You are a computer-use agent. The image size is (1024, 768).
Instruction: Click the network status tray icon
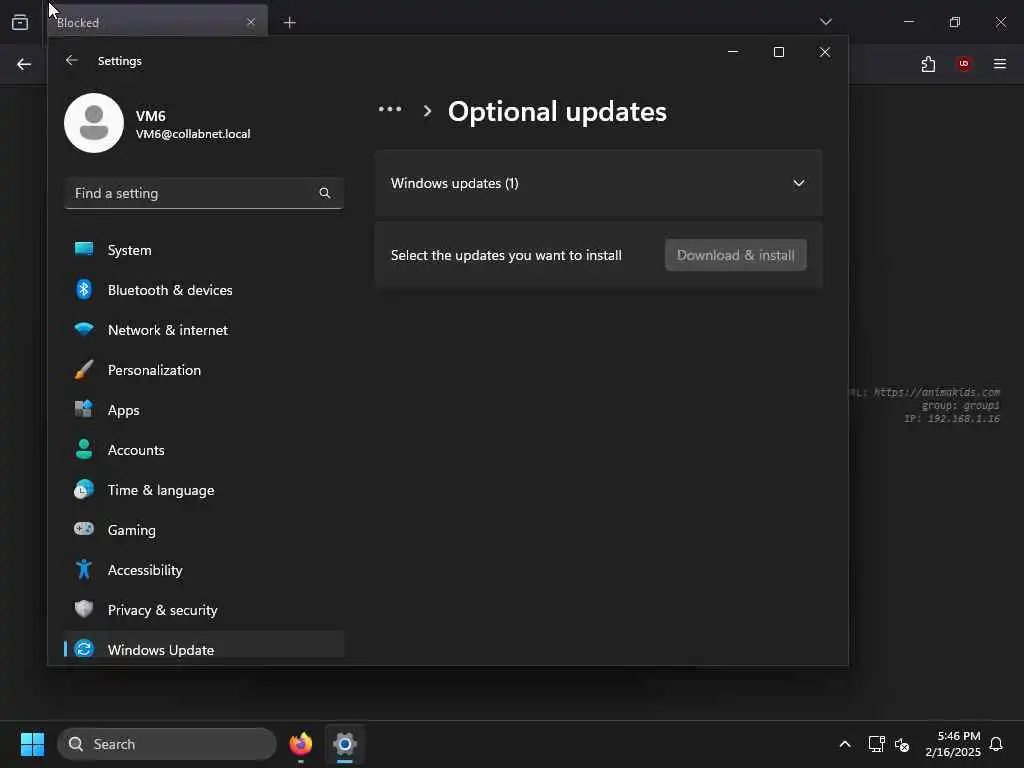(x=876, y=744)
